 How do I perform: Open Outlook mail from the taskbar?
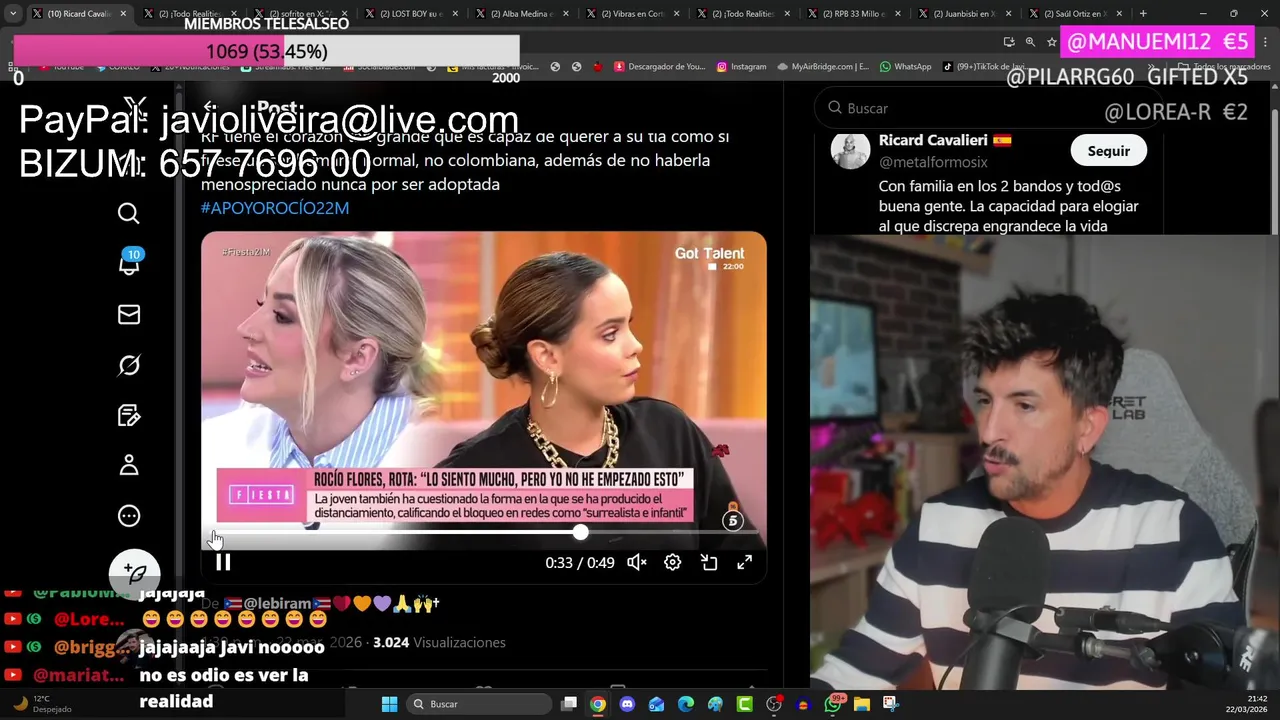(656, 704)
